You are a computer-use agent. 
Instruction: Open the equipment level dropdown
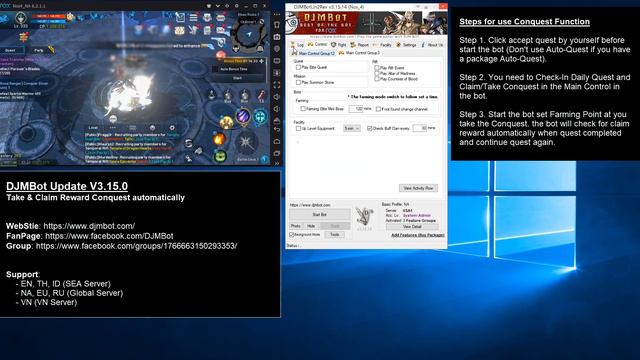[351, 128]
